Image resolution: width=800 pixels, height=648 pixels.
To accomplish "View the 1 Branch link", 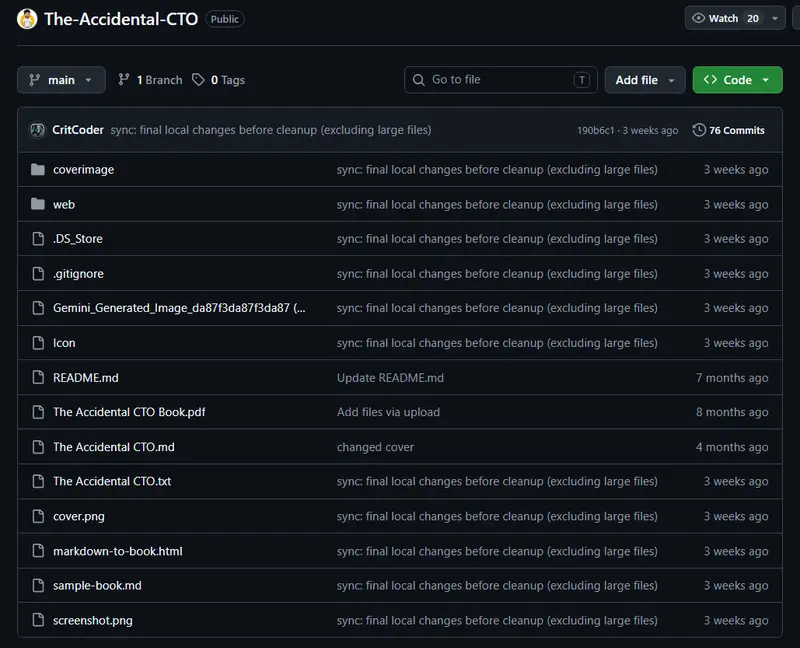I will tap(150, 80).
